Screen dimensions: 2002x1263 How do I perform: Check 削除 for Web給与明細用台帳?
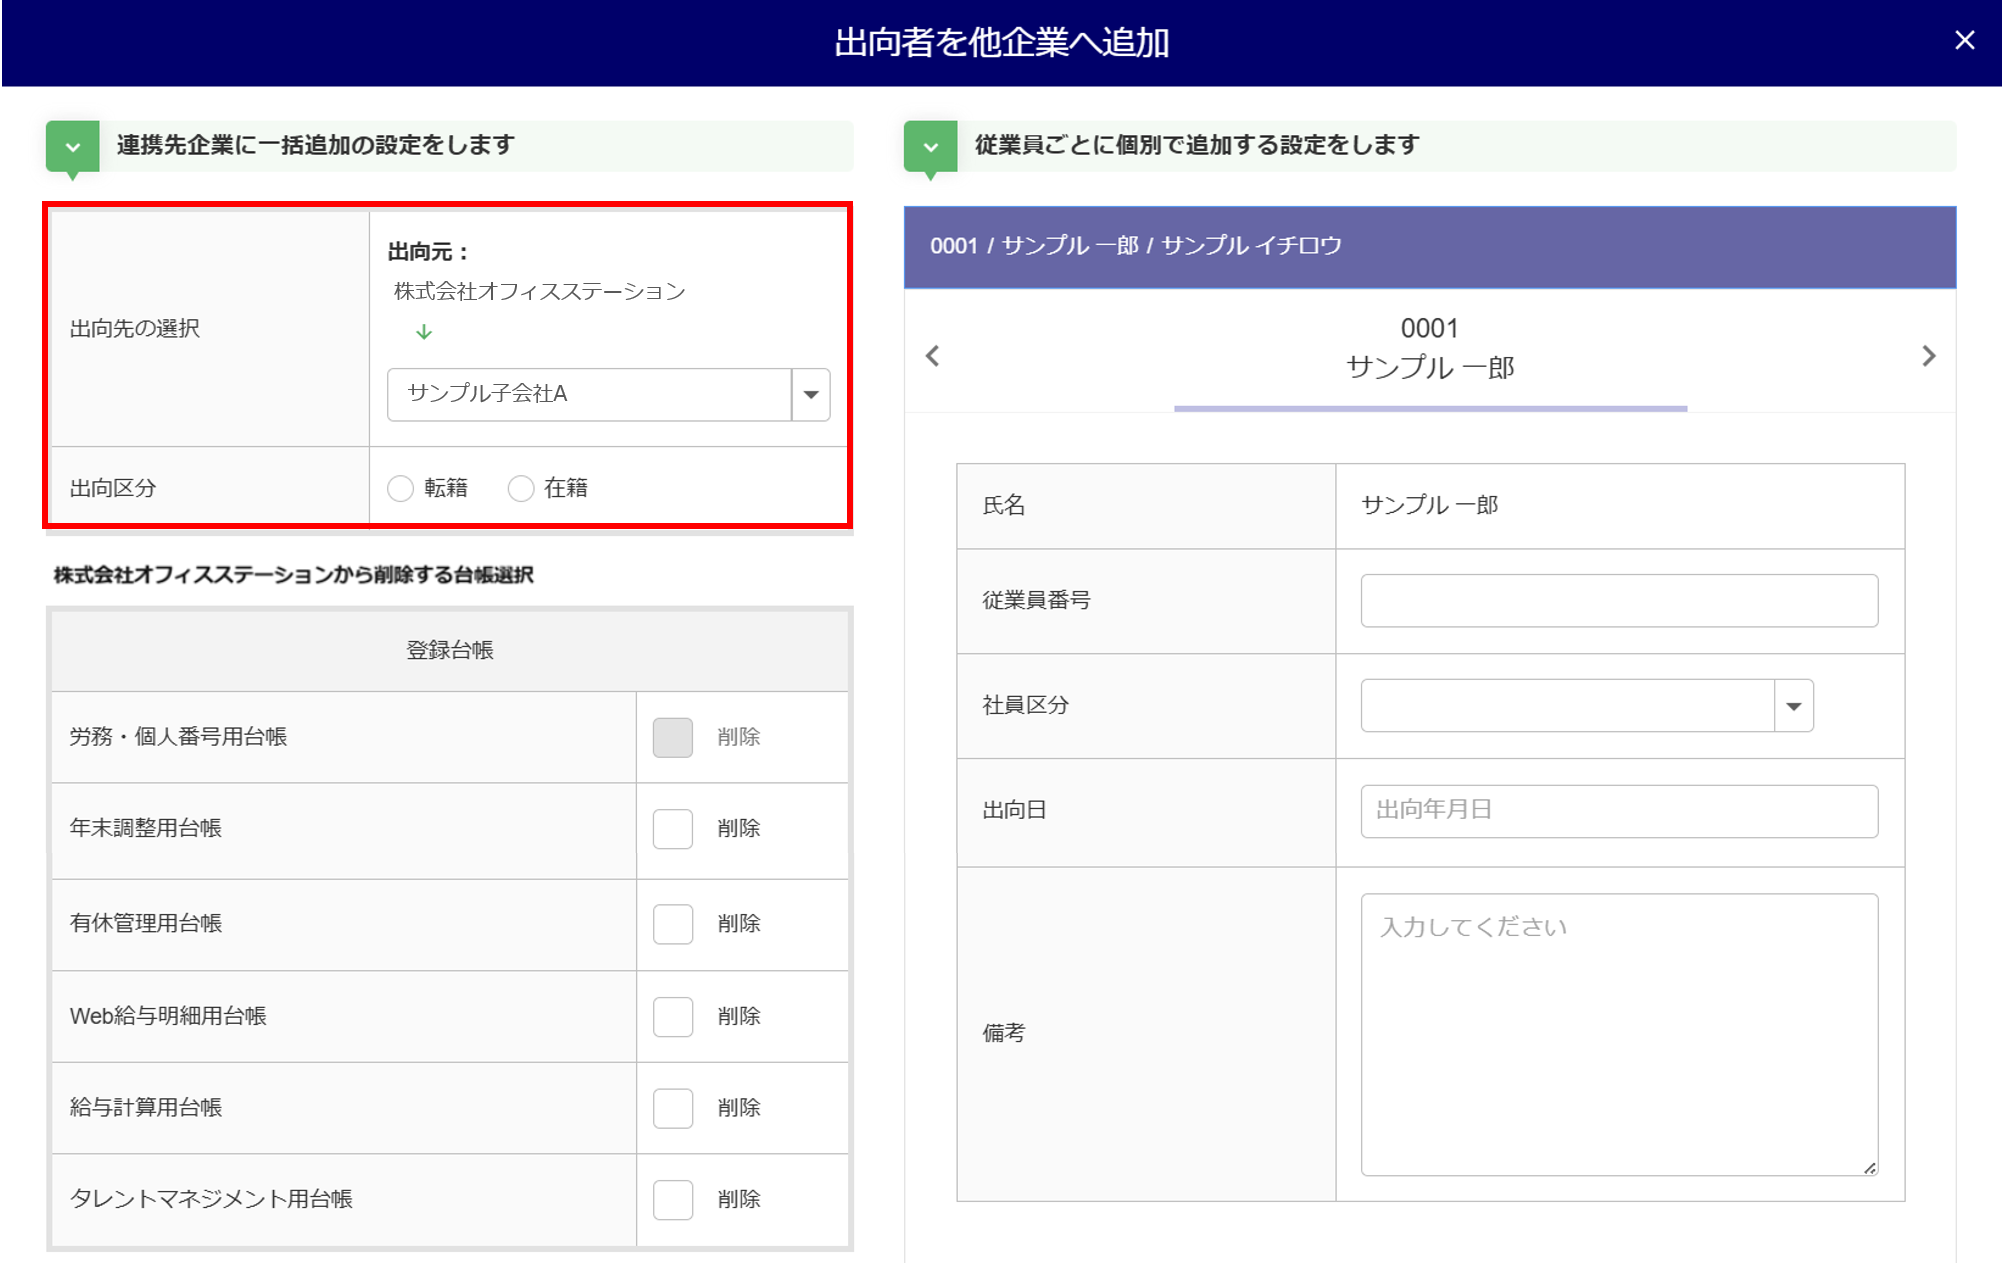pyautogui.click(x=672, y=1016)
